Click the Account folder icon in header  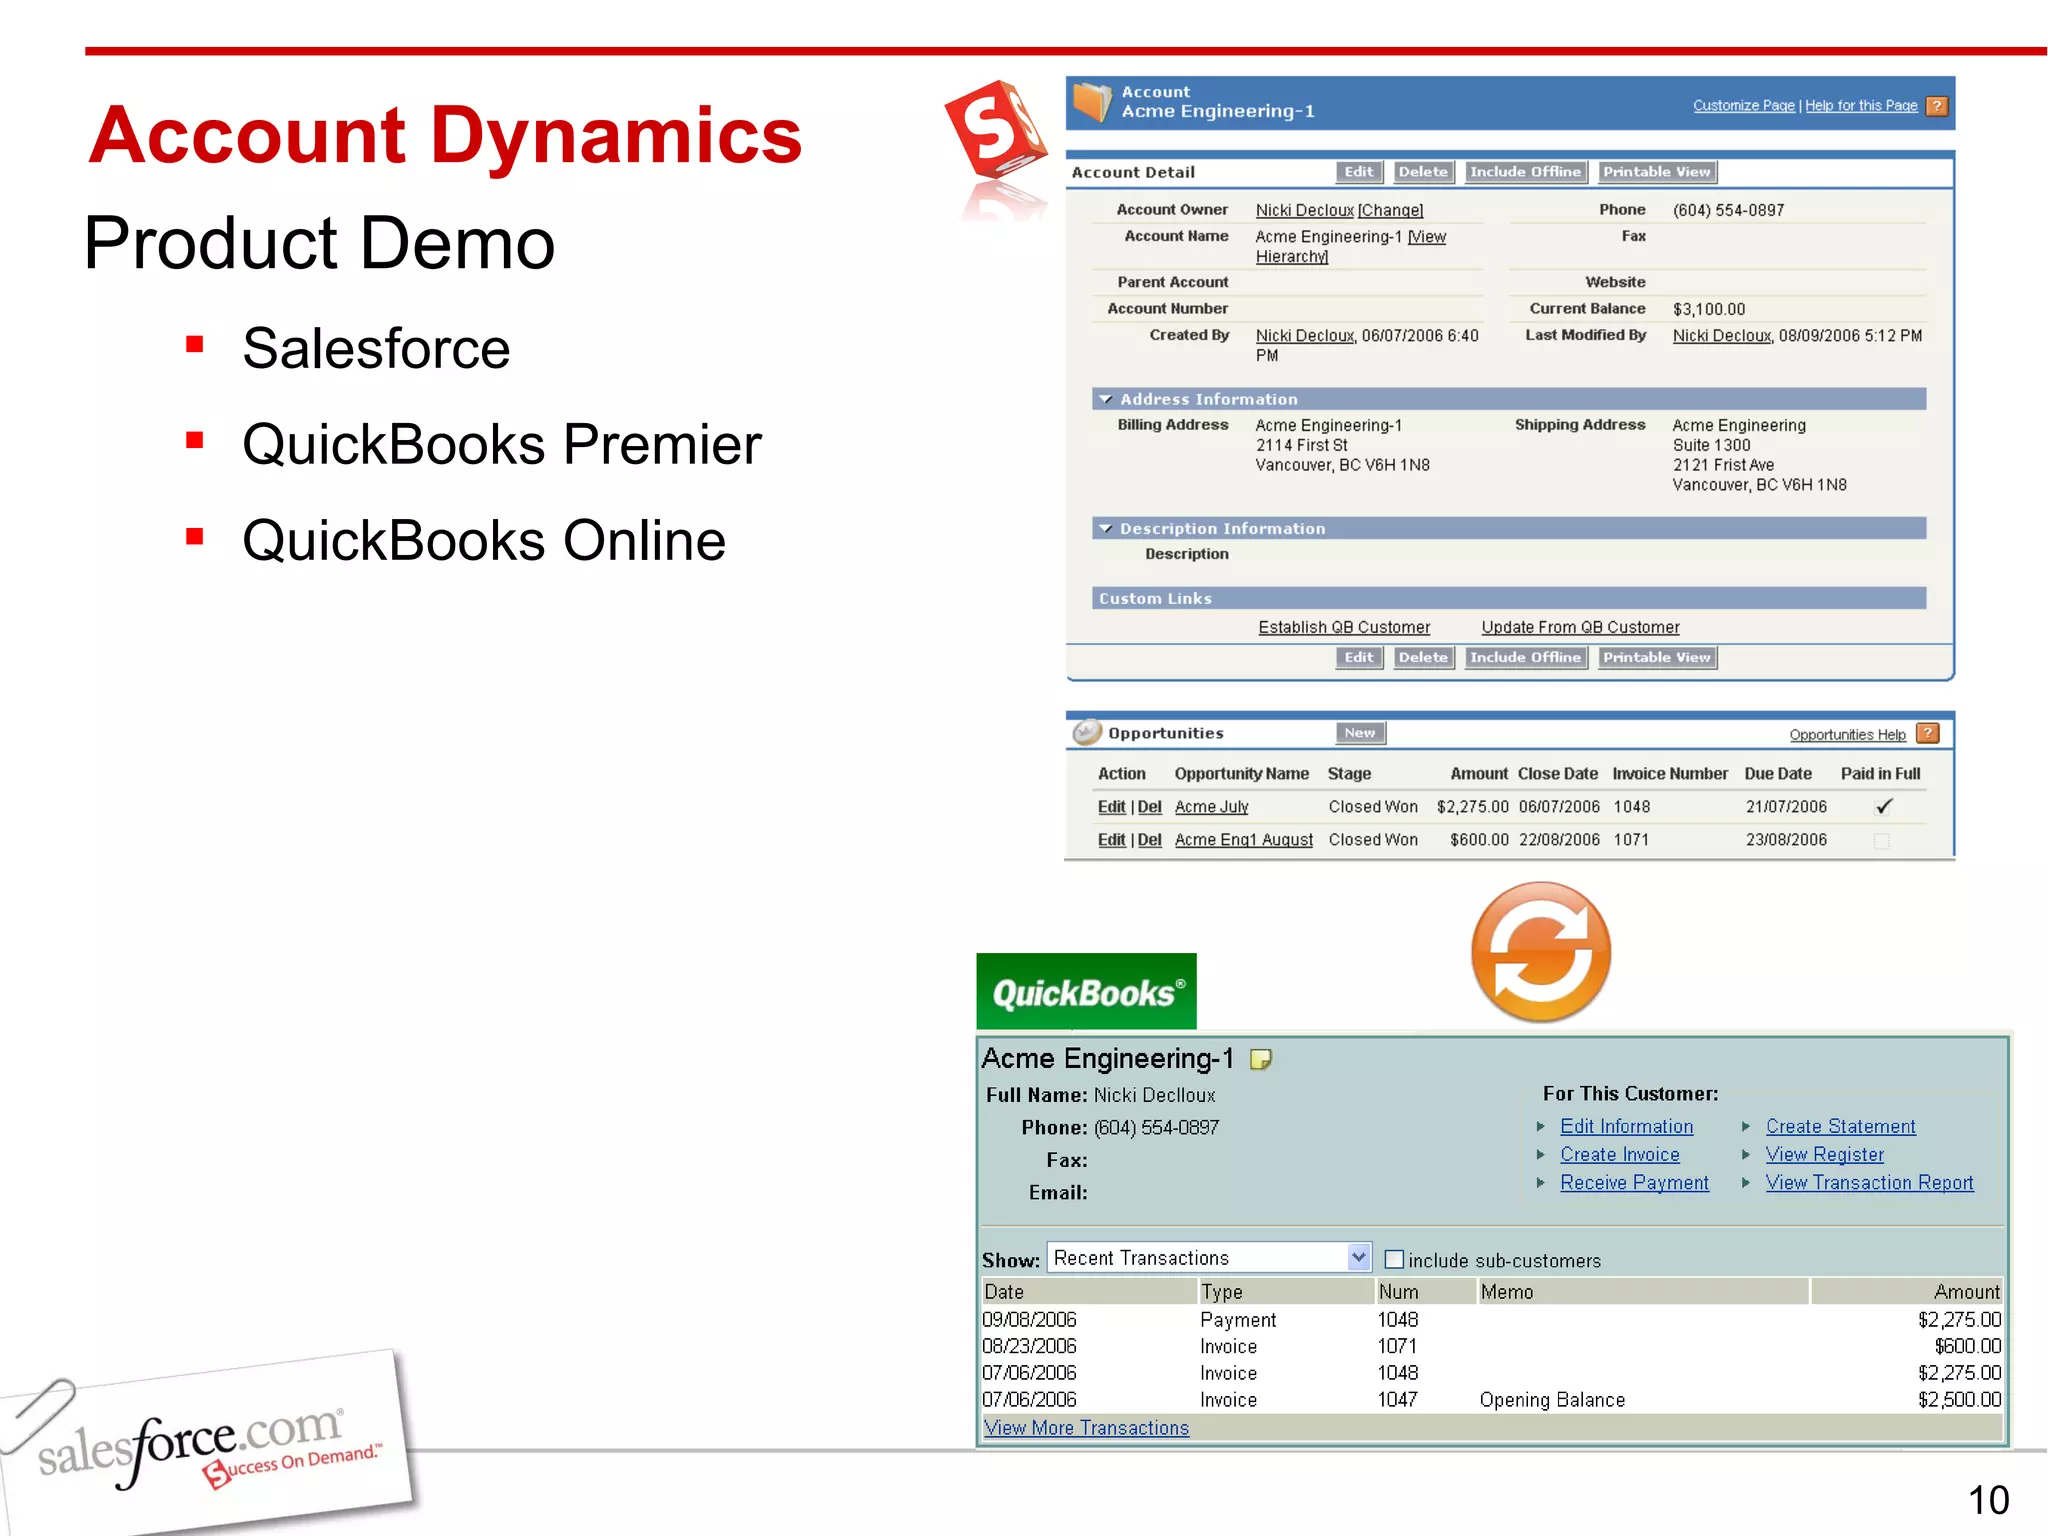click(x=1092, y=102)
